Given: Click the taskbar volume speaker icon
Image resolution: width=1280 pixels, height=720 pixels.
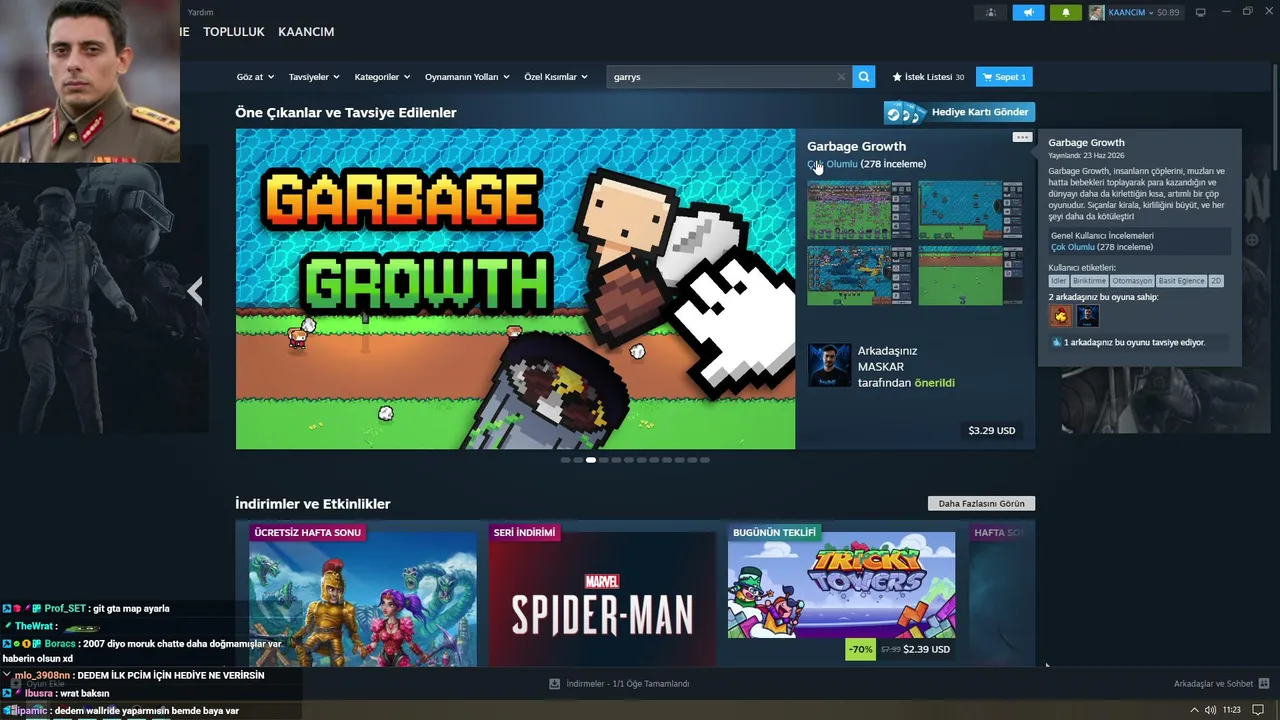Looking at the screenshot, I should tap(1210, 710).
